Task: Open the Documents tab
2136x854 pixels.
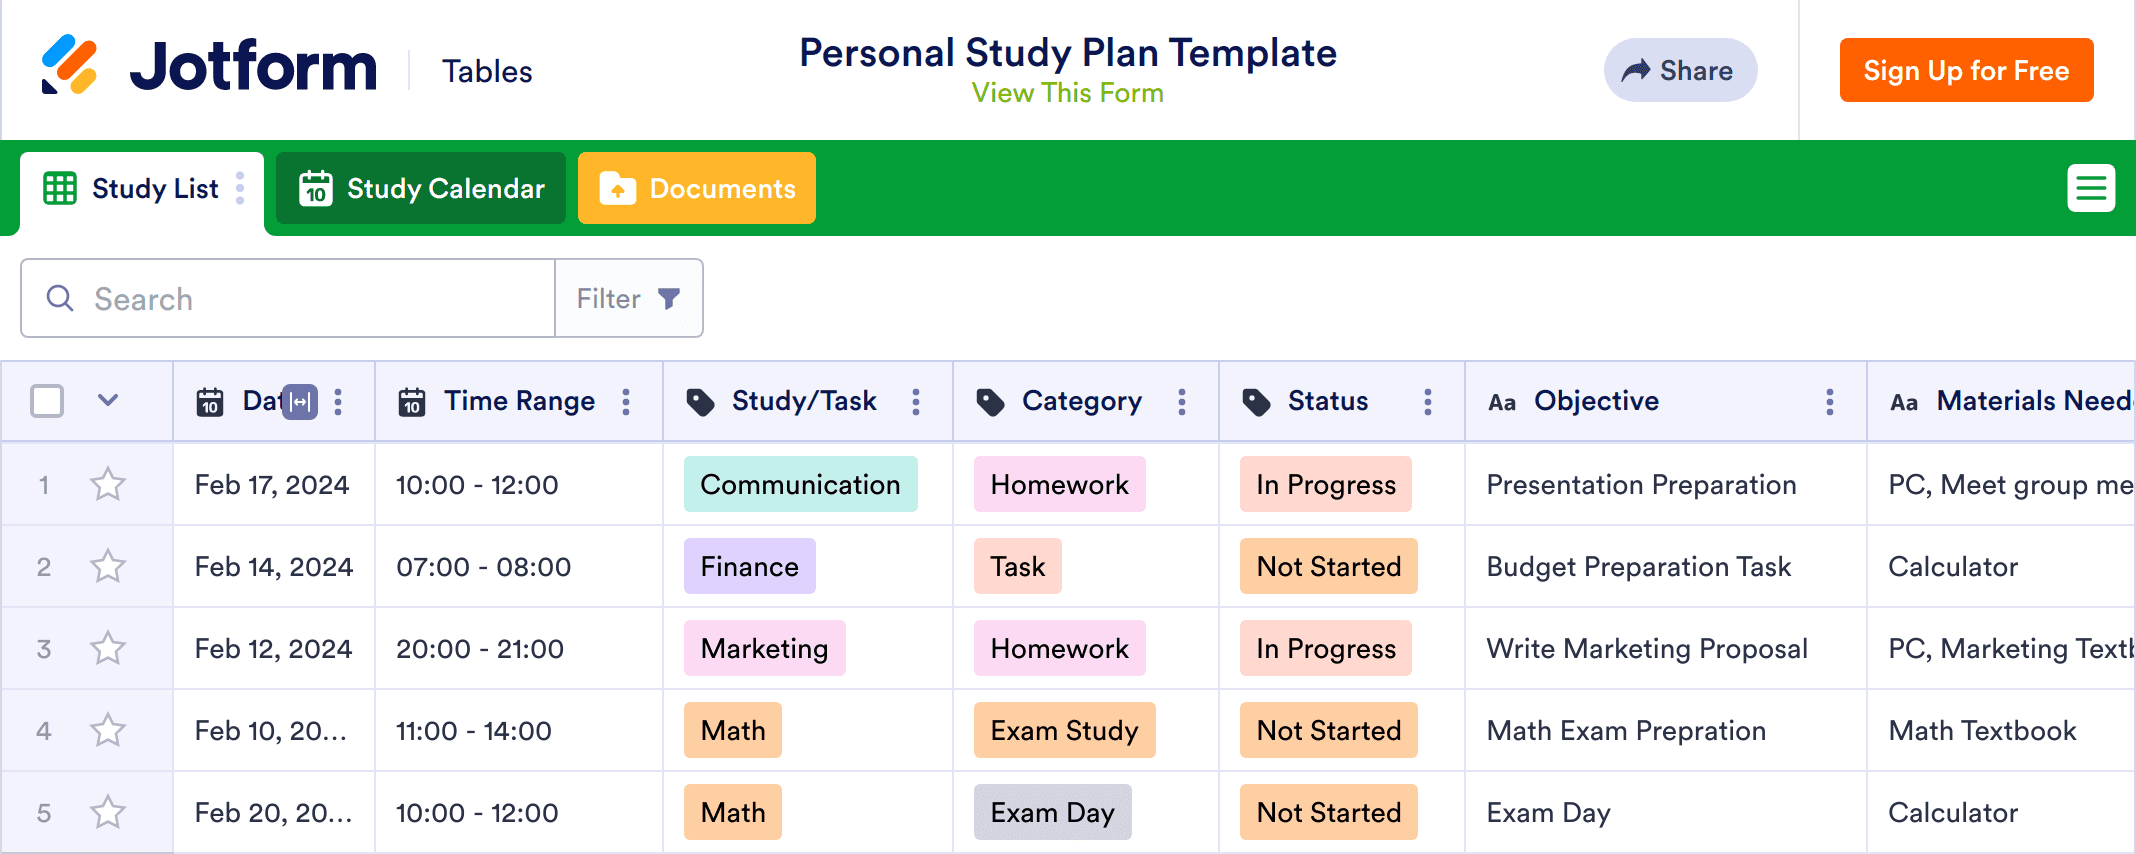Action: click(697, 188)
